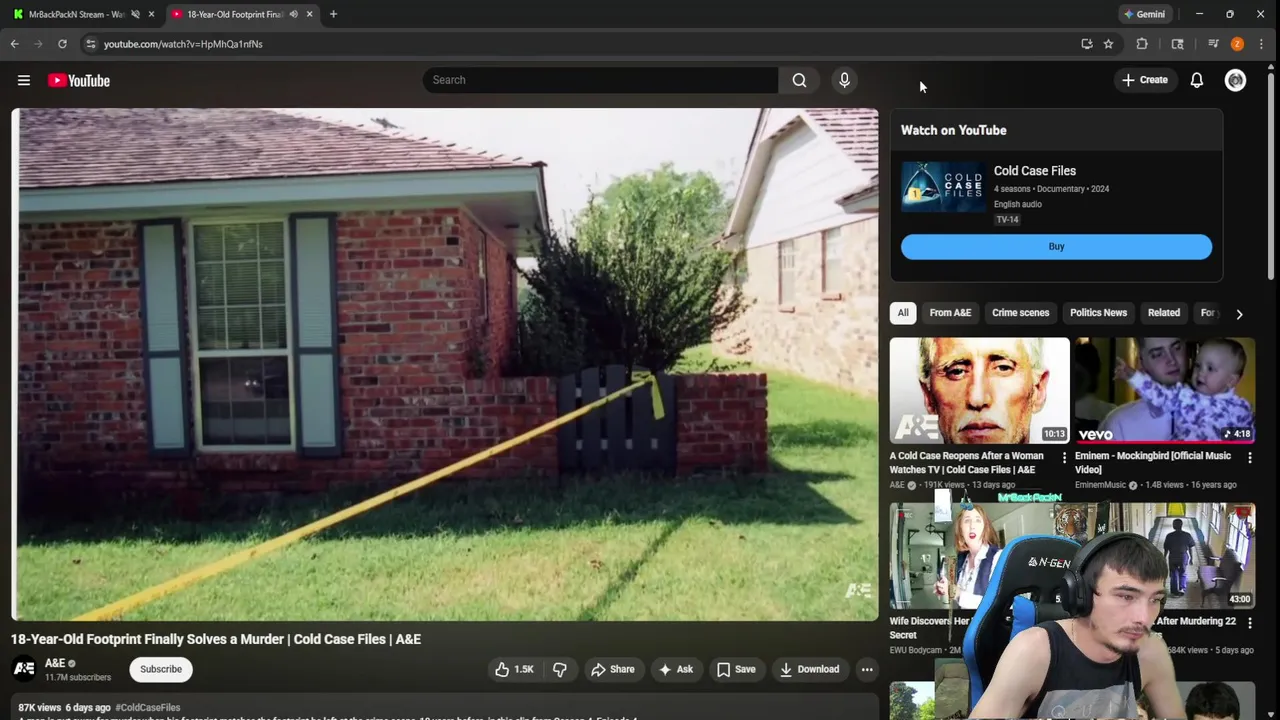The image size is (1280, 720).
Task: Click the Download button
Action: pyautogui.click(x=809, y=669)
